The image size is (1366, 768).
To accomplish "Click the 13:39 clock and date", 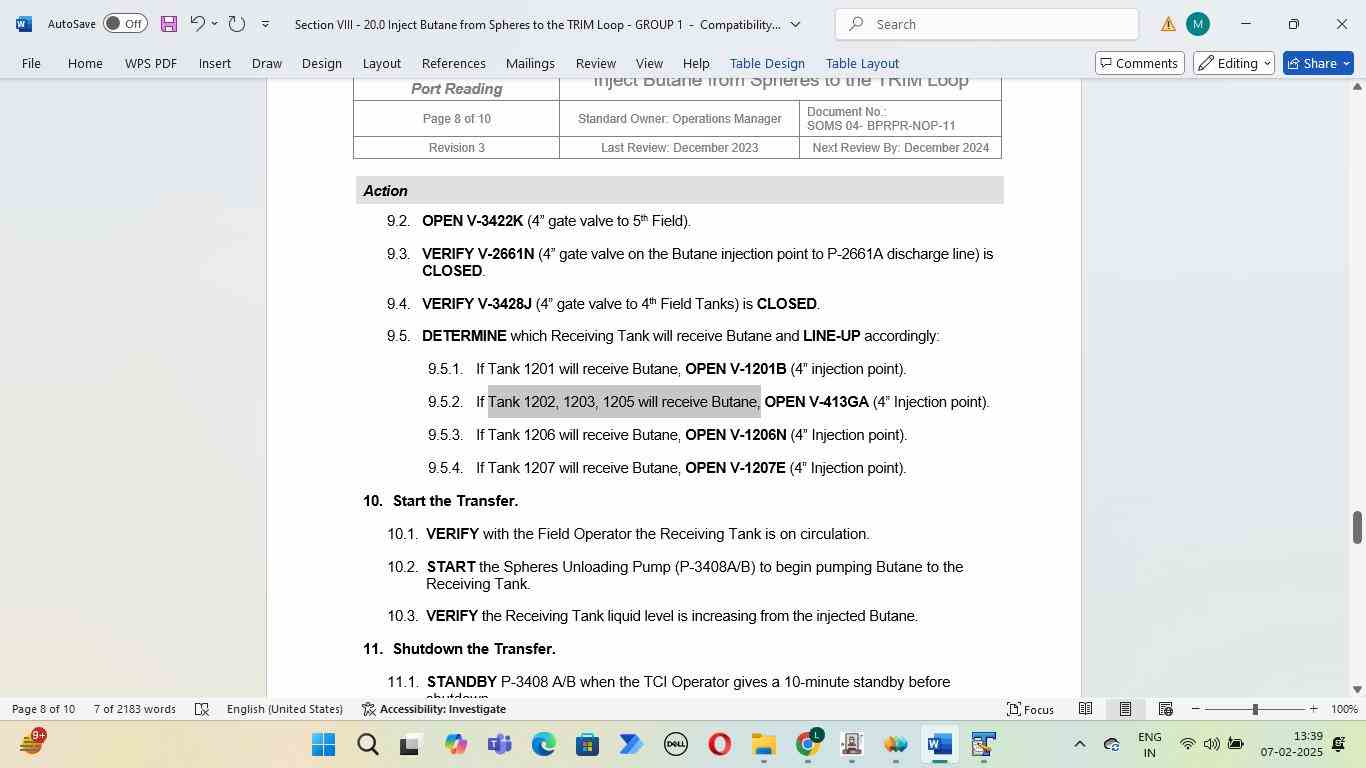I will coord(1291,744).
